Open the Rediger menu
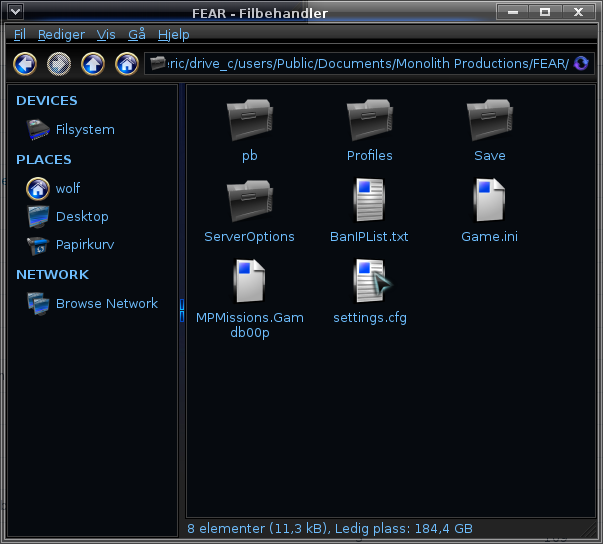 (x=61, y=35)
